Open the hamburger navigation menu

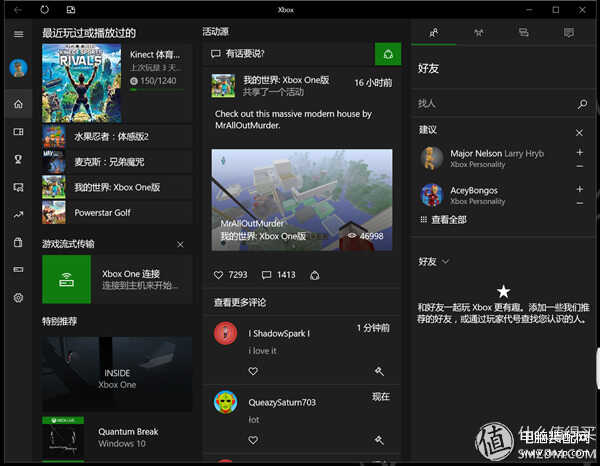(x=18, y=34)
